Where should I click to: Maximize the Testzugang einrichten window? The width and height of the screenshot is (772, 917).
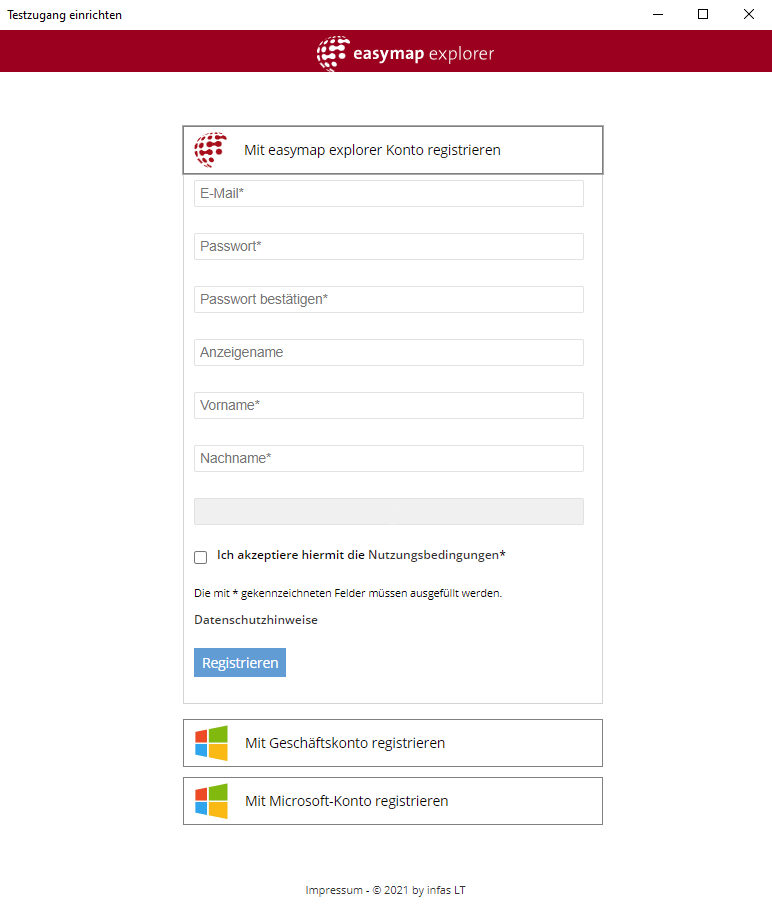pyautogui.click(x=703, y=15)
